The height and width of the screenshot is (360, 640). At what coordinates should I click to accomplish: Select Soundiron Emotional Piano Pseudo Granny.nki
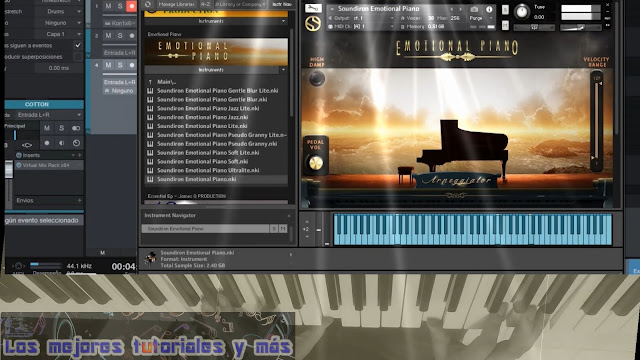(216, 144)
